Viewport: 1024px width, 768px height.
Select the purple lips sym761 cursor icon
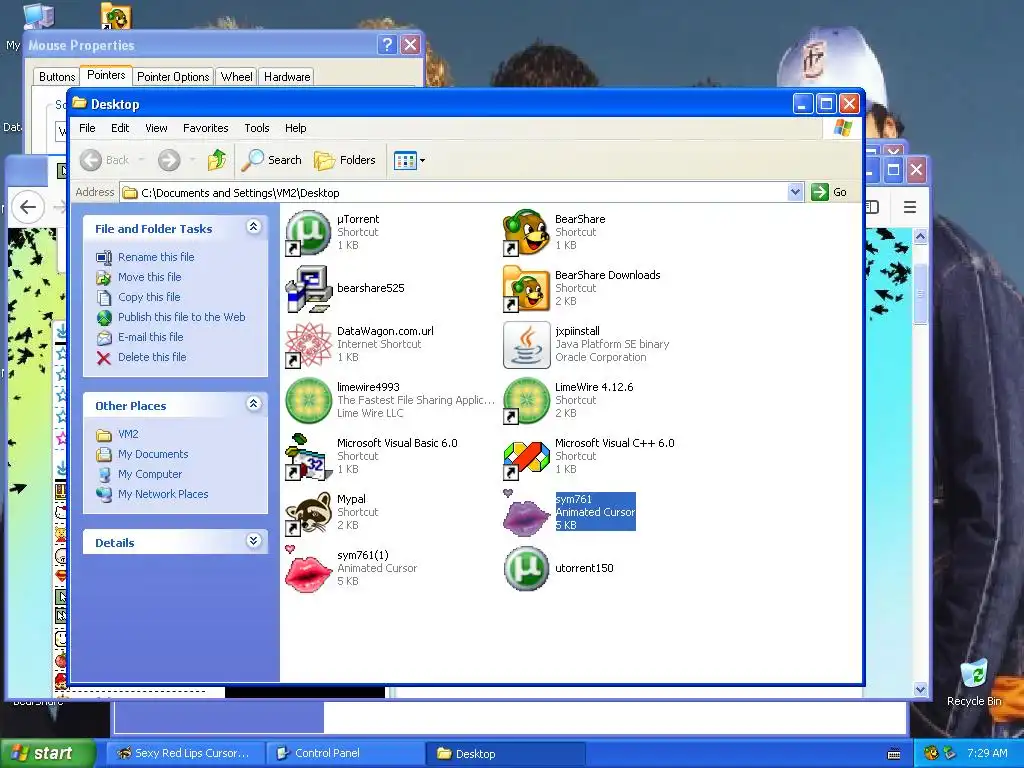[x=526, y=513]
